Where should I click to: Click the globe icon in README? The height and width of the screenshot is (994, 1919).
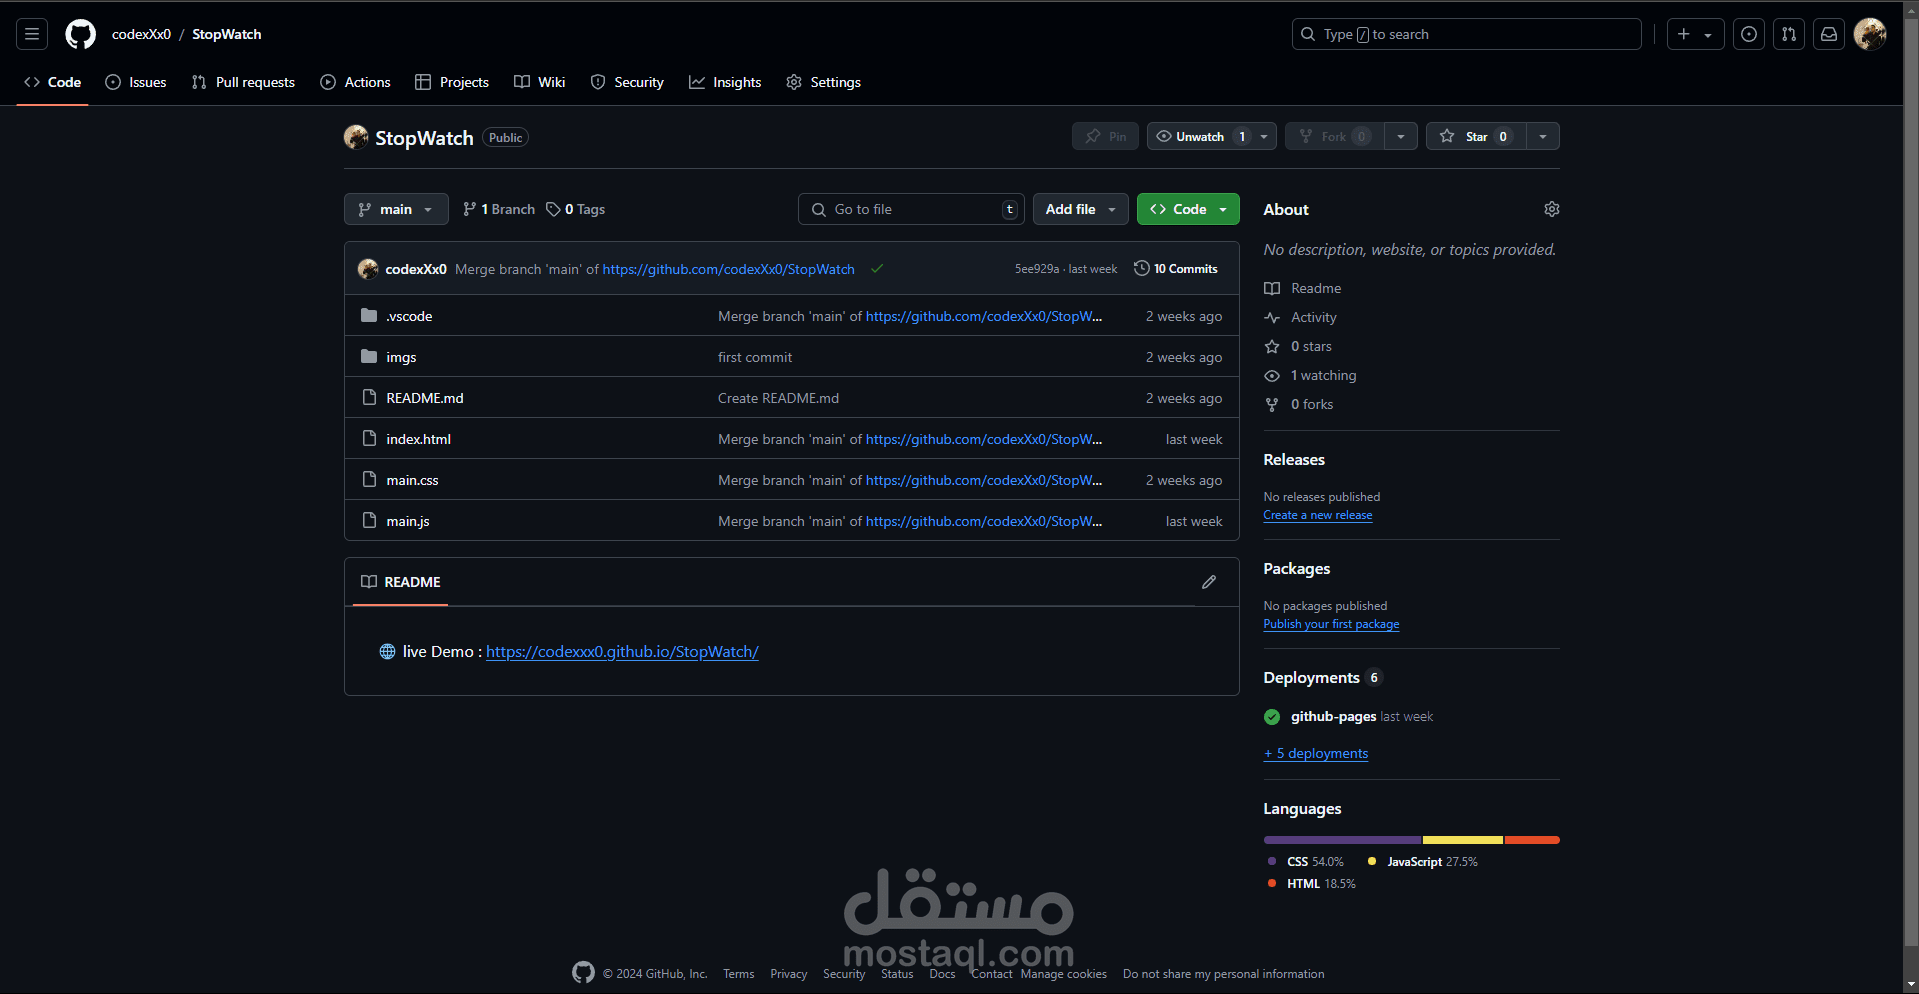tap(387, 652)
